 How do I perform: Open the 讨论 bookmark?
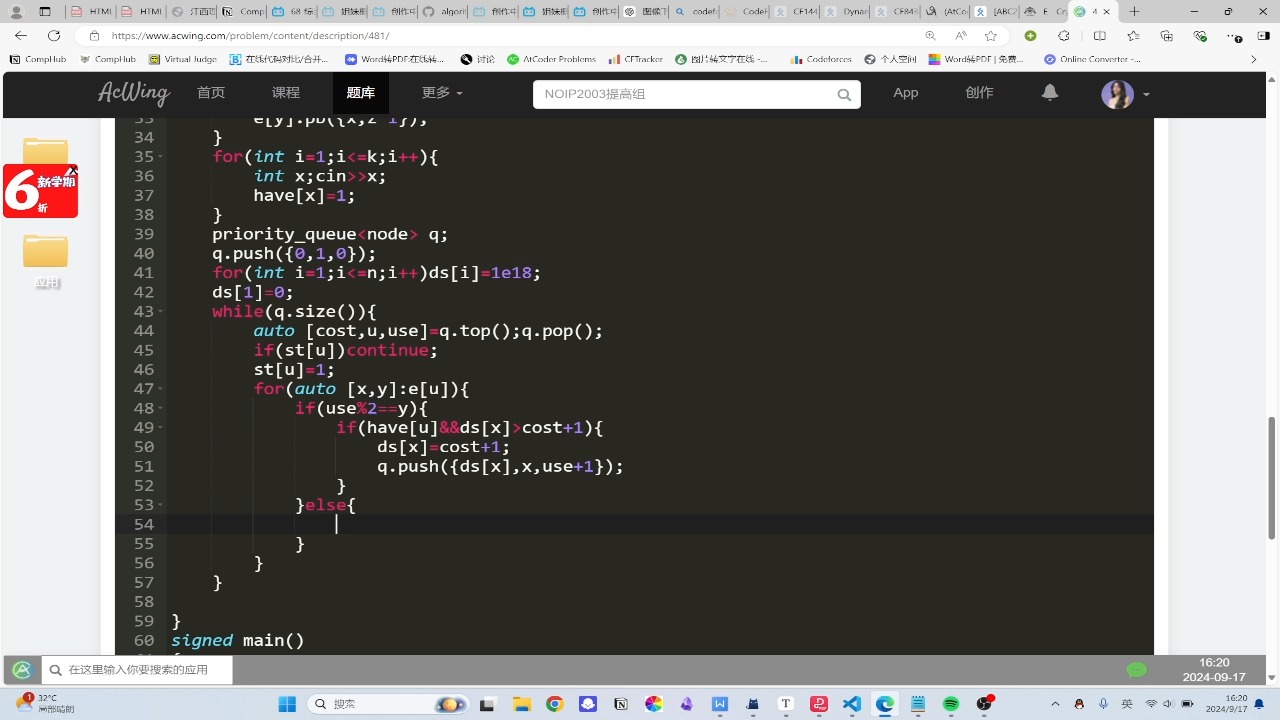pyautogui.click(x=478, y=59)
